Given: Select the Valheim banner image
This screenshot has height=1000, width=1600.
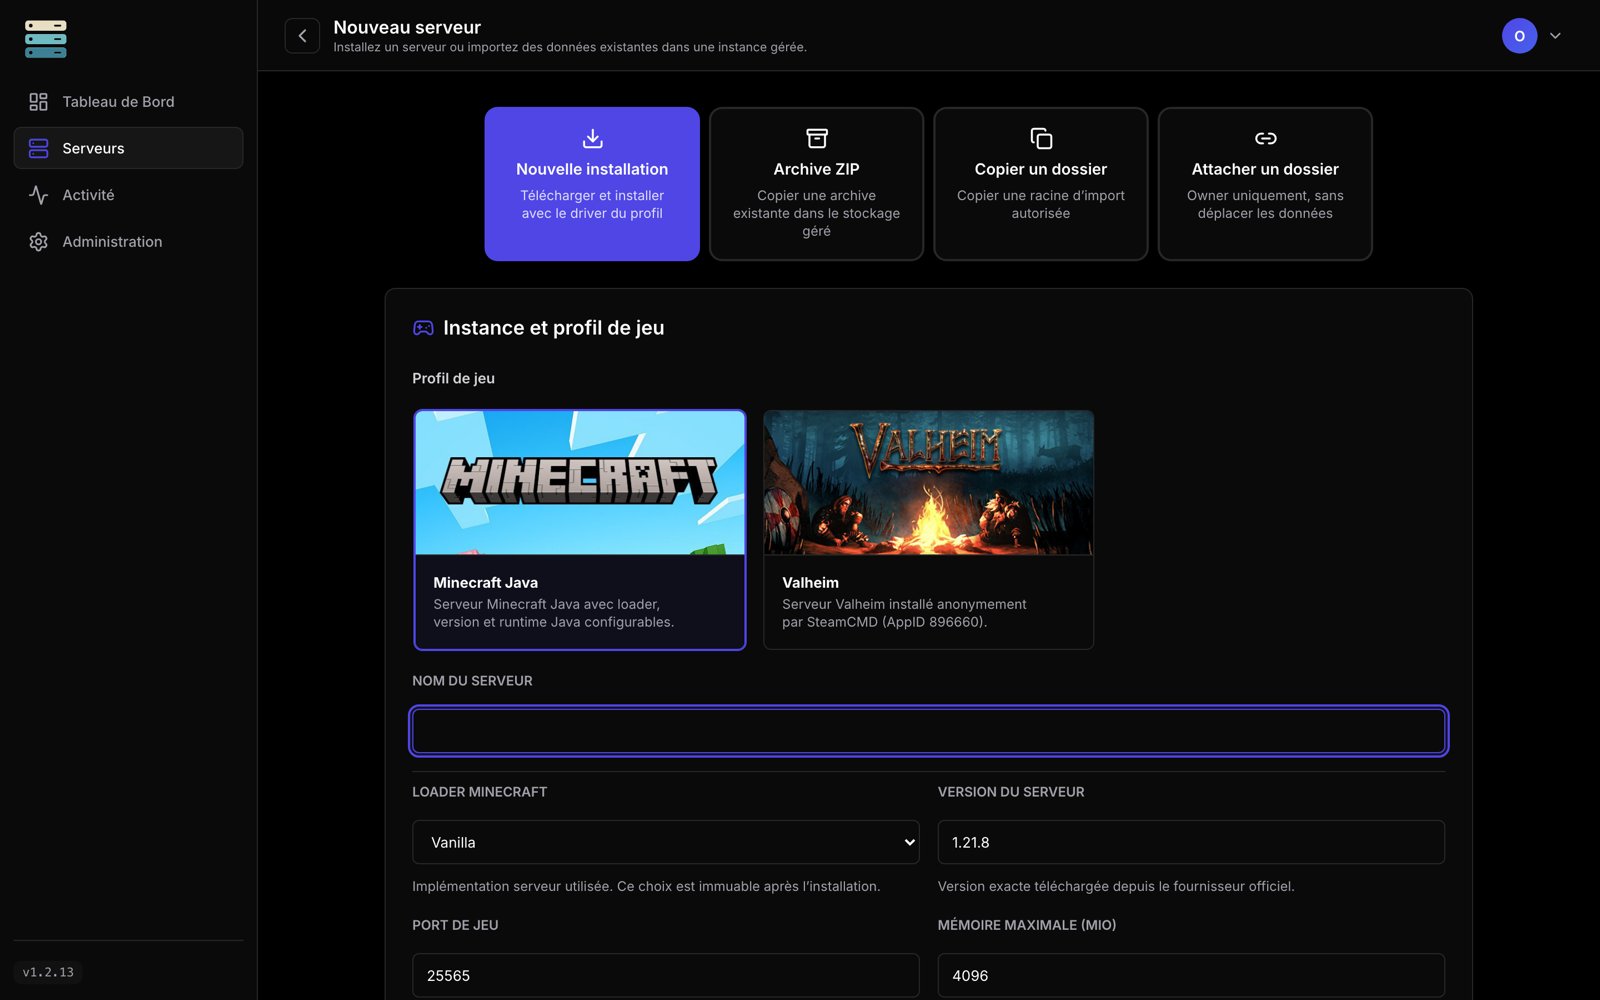Looking at the screenshot, I should coord(929,483).
